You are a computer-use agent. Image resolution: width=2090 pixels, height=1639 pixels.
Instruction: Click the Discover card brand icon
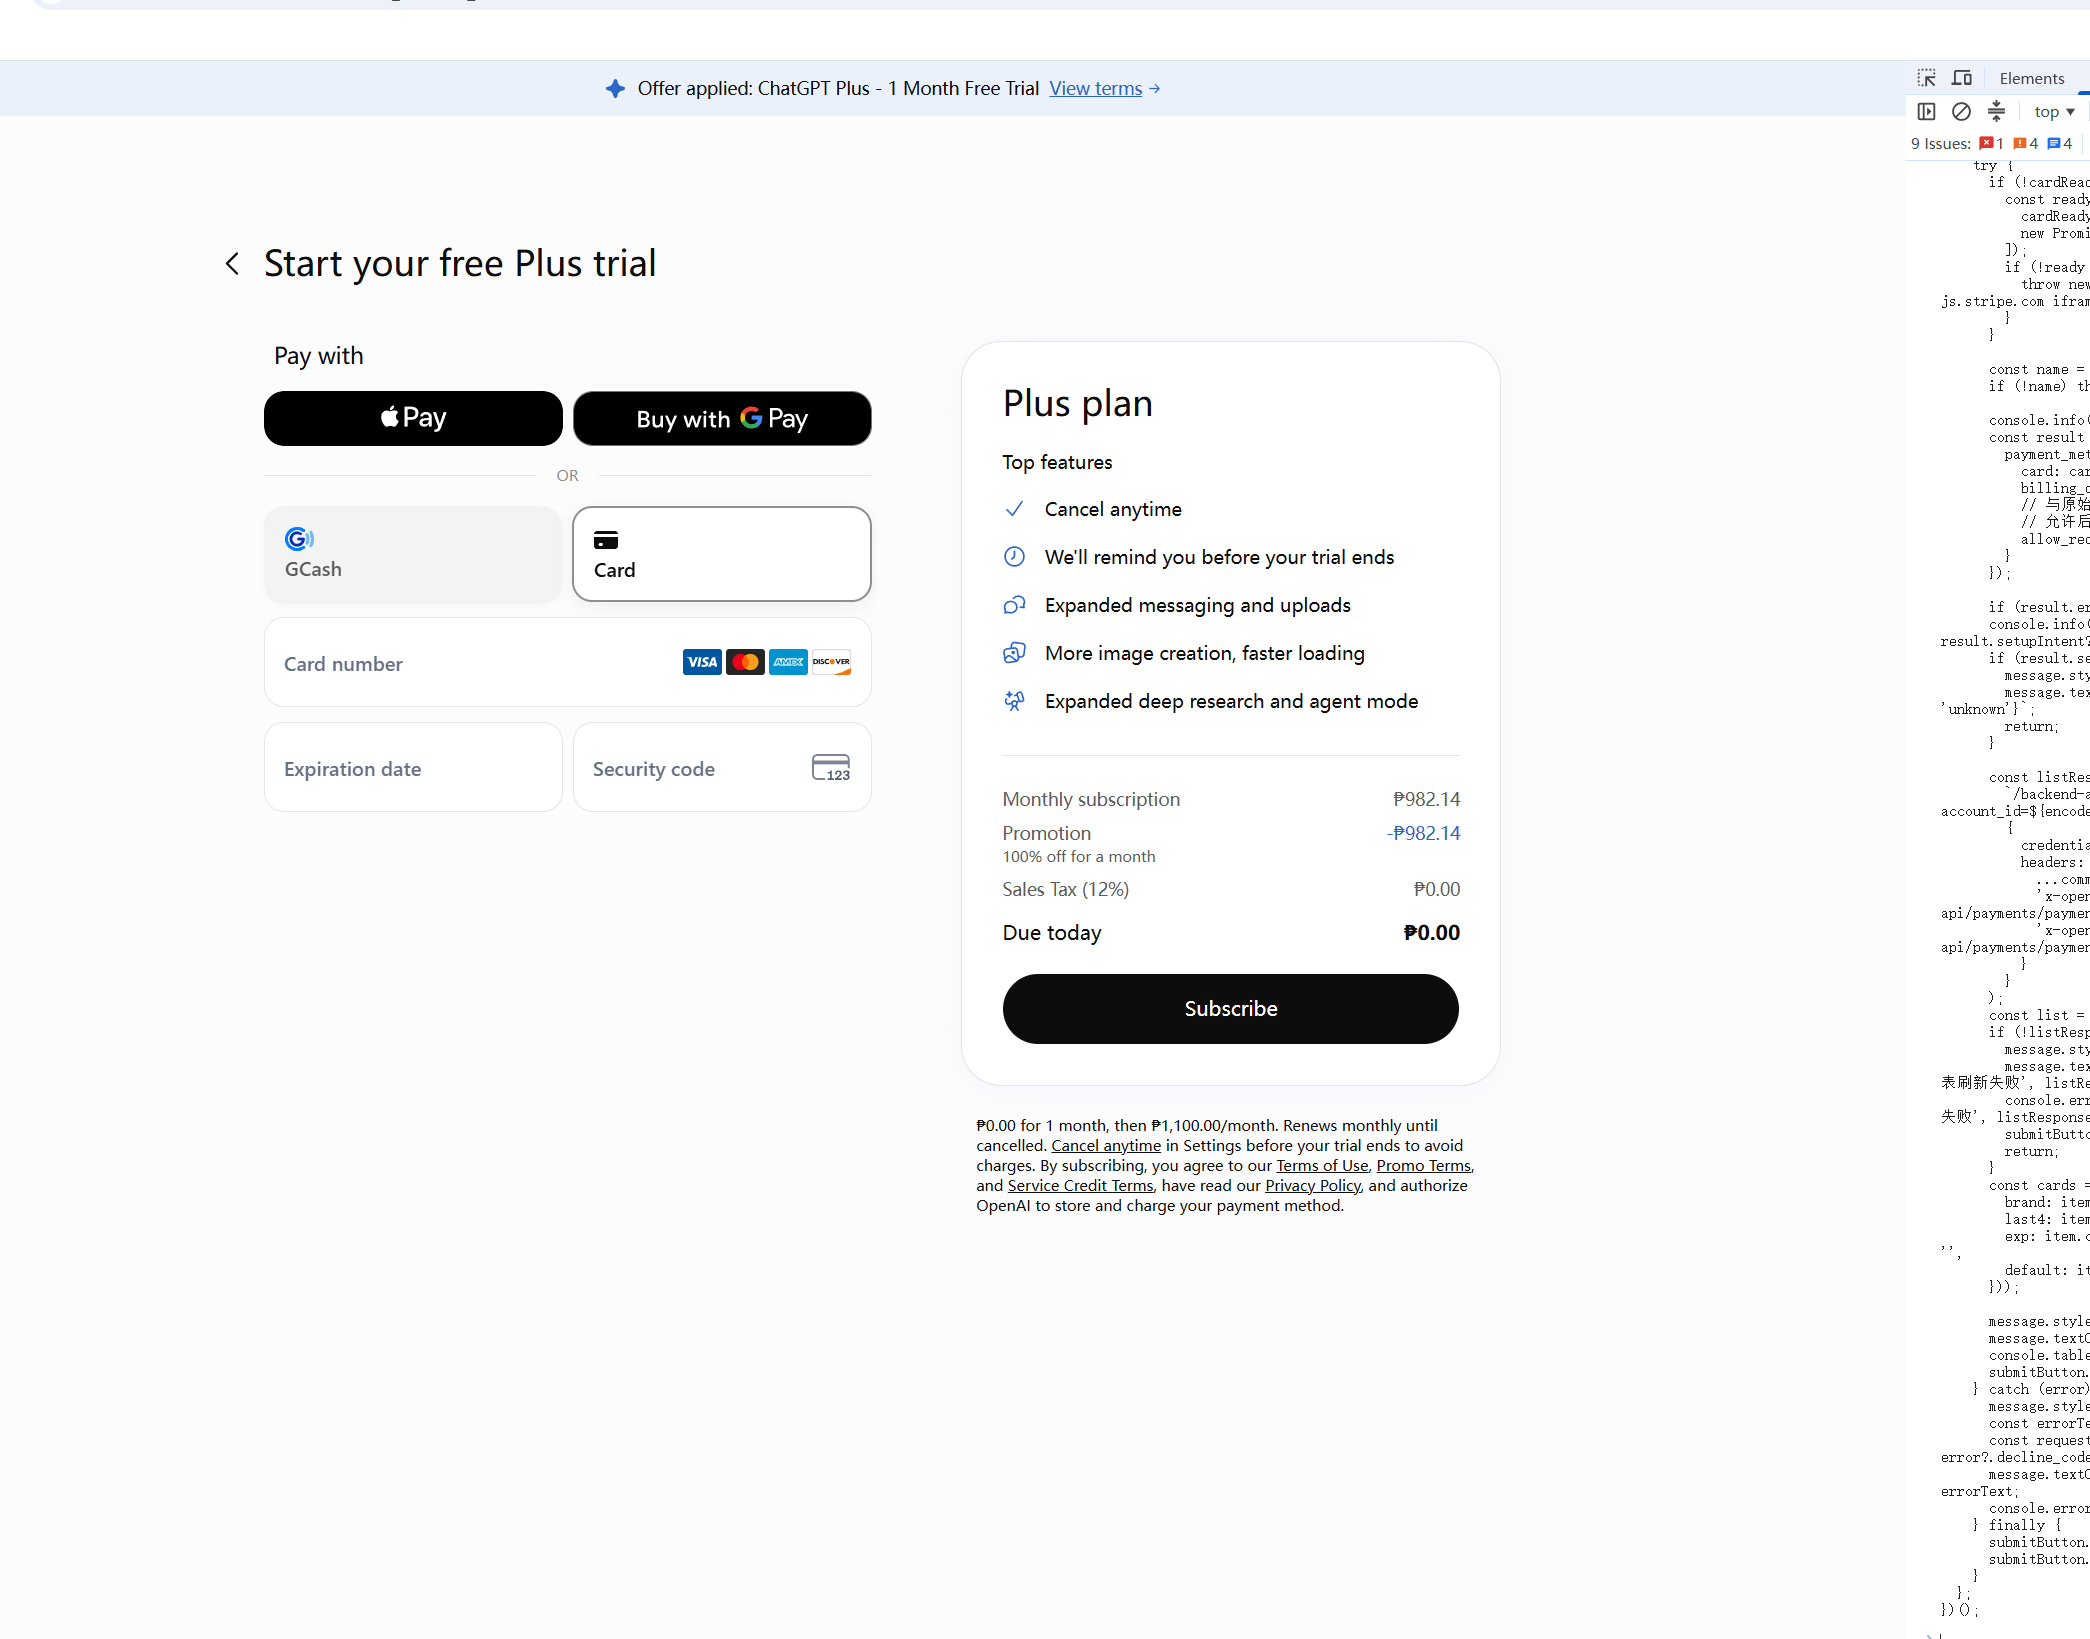(831, 662)
